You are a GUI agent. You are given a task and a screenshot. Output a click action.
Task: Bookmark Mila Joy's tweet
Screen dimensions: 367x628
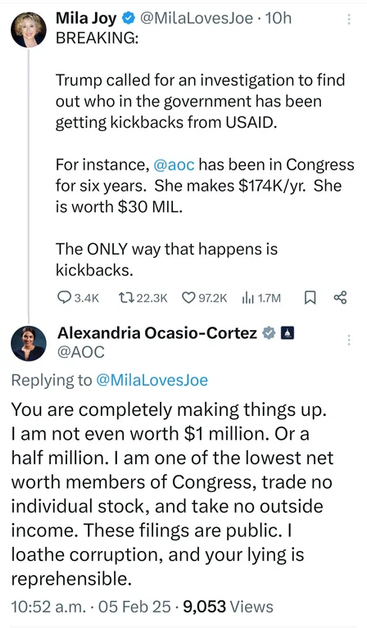[x=310, y=298]
